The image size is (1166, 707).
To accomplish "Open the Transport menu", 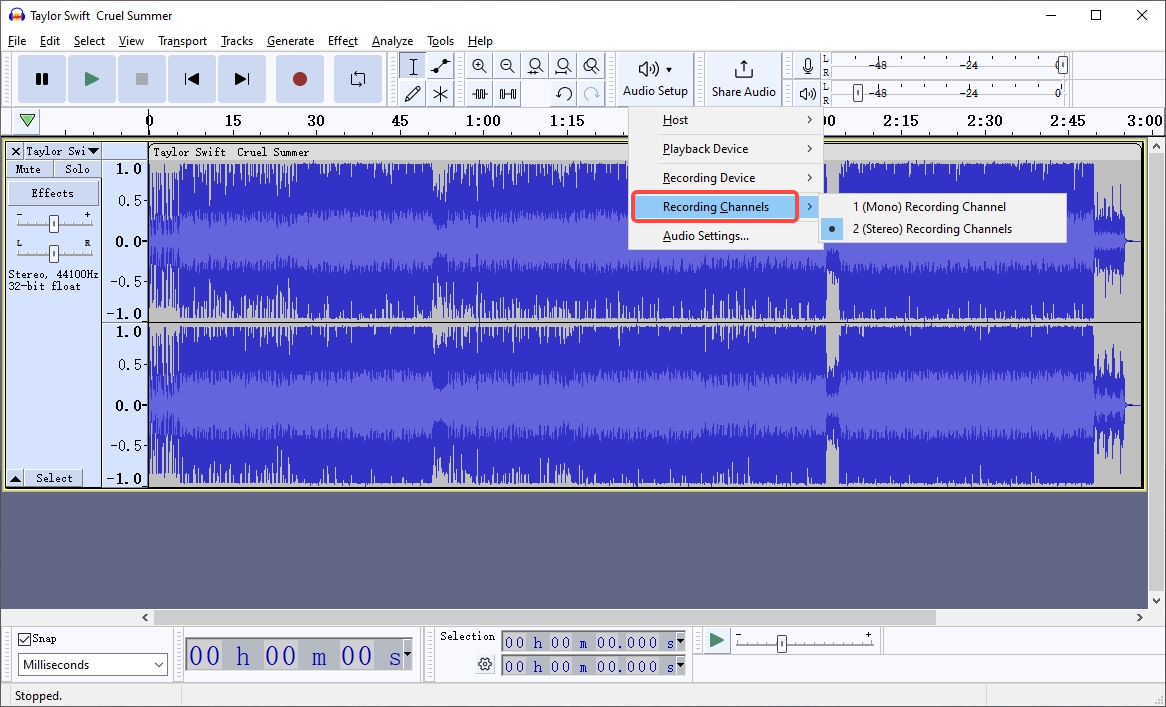I will [182, 41].
